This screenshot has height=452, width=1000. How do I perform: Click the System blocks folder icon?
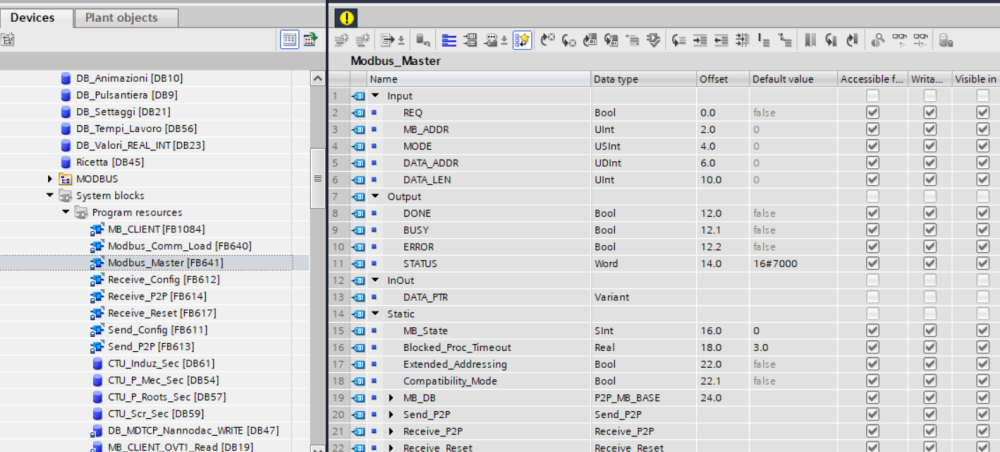tap(66, 196)
